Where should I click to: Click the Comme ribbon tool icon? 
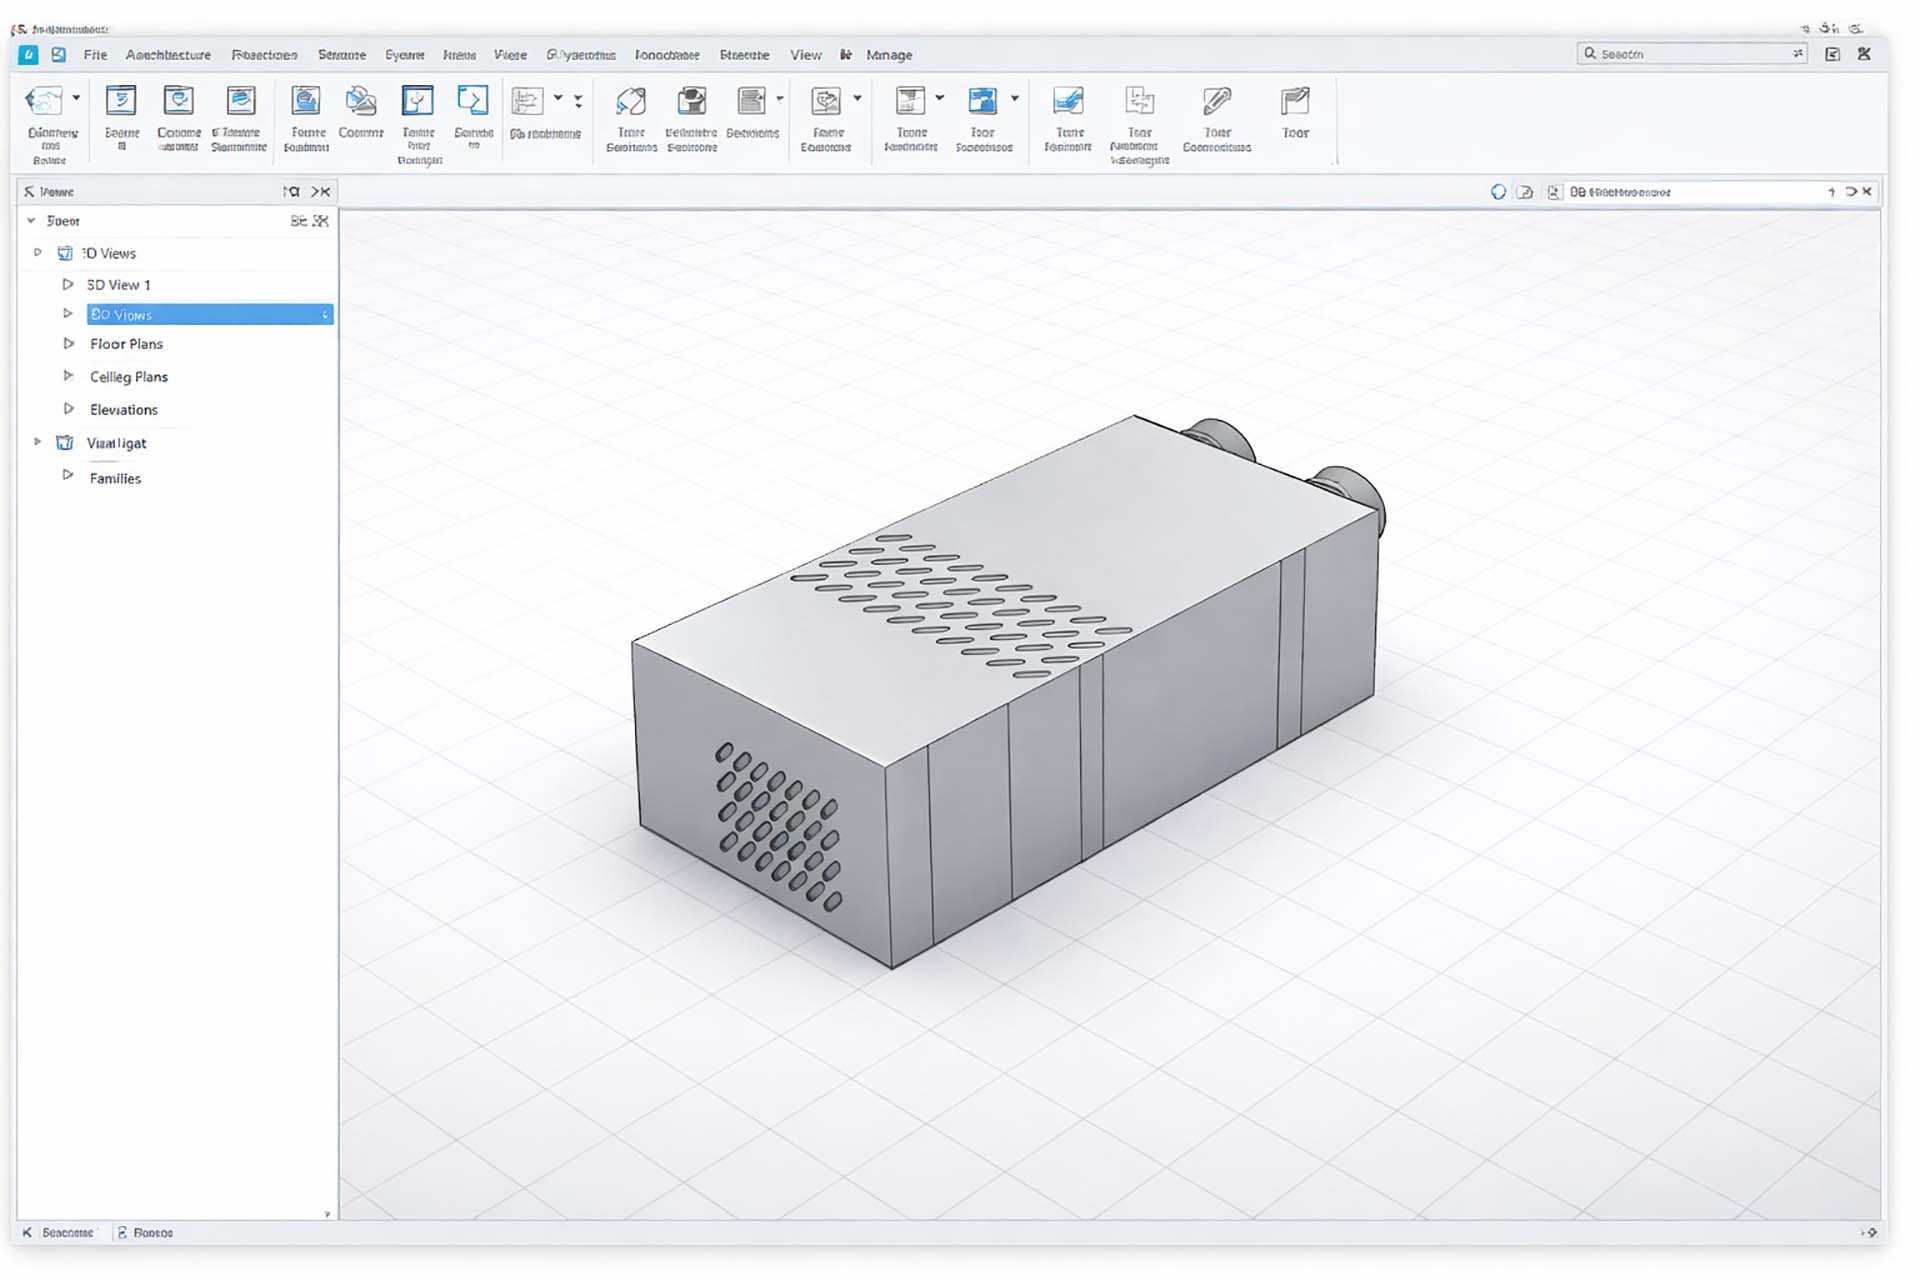pyautogui.click(x=361, y=101)
